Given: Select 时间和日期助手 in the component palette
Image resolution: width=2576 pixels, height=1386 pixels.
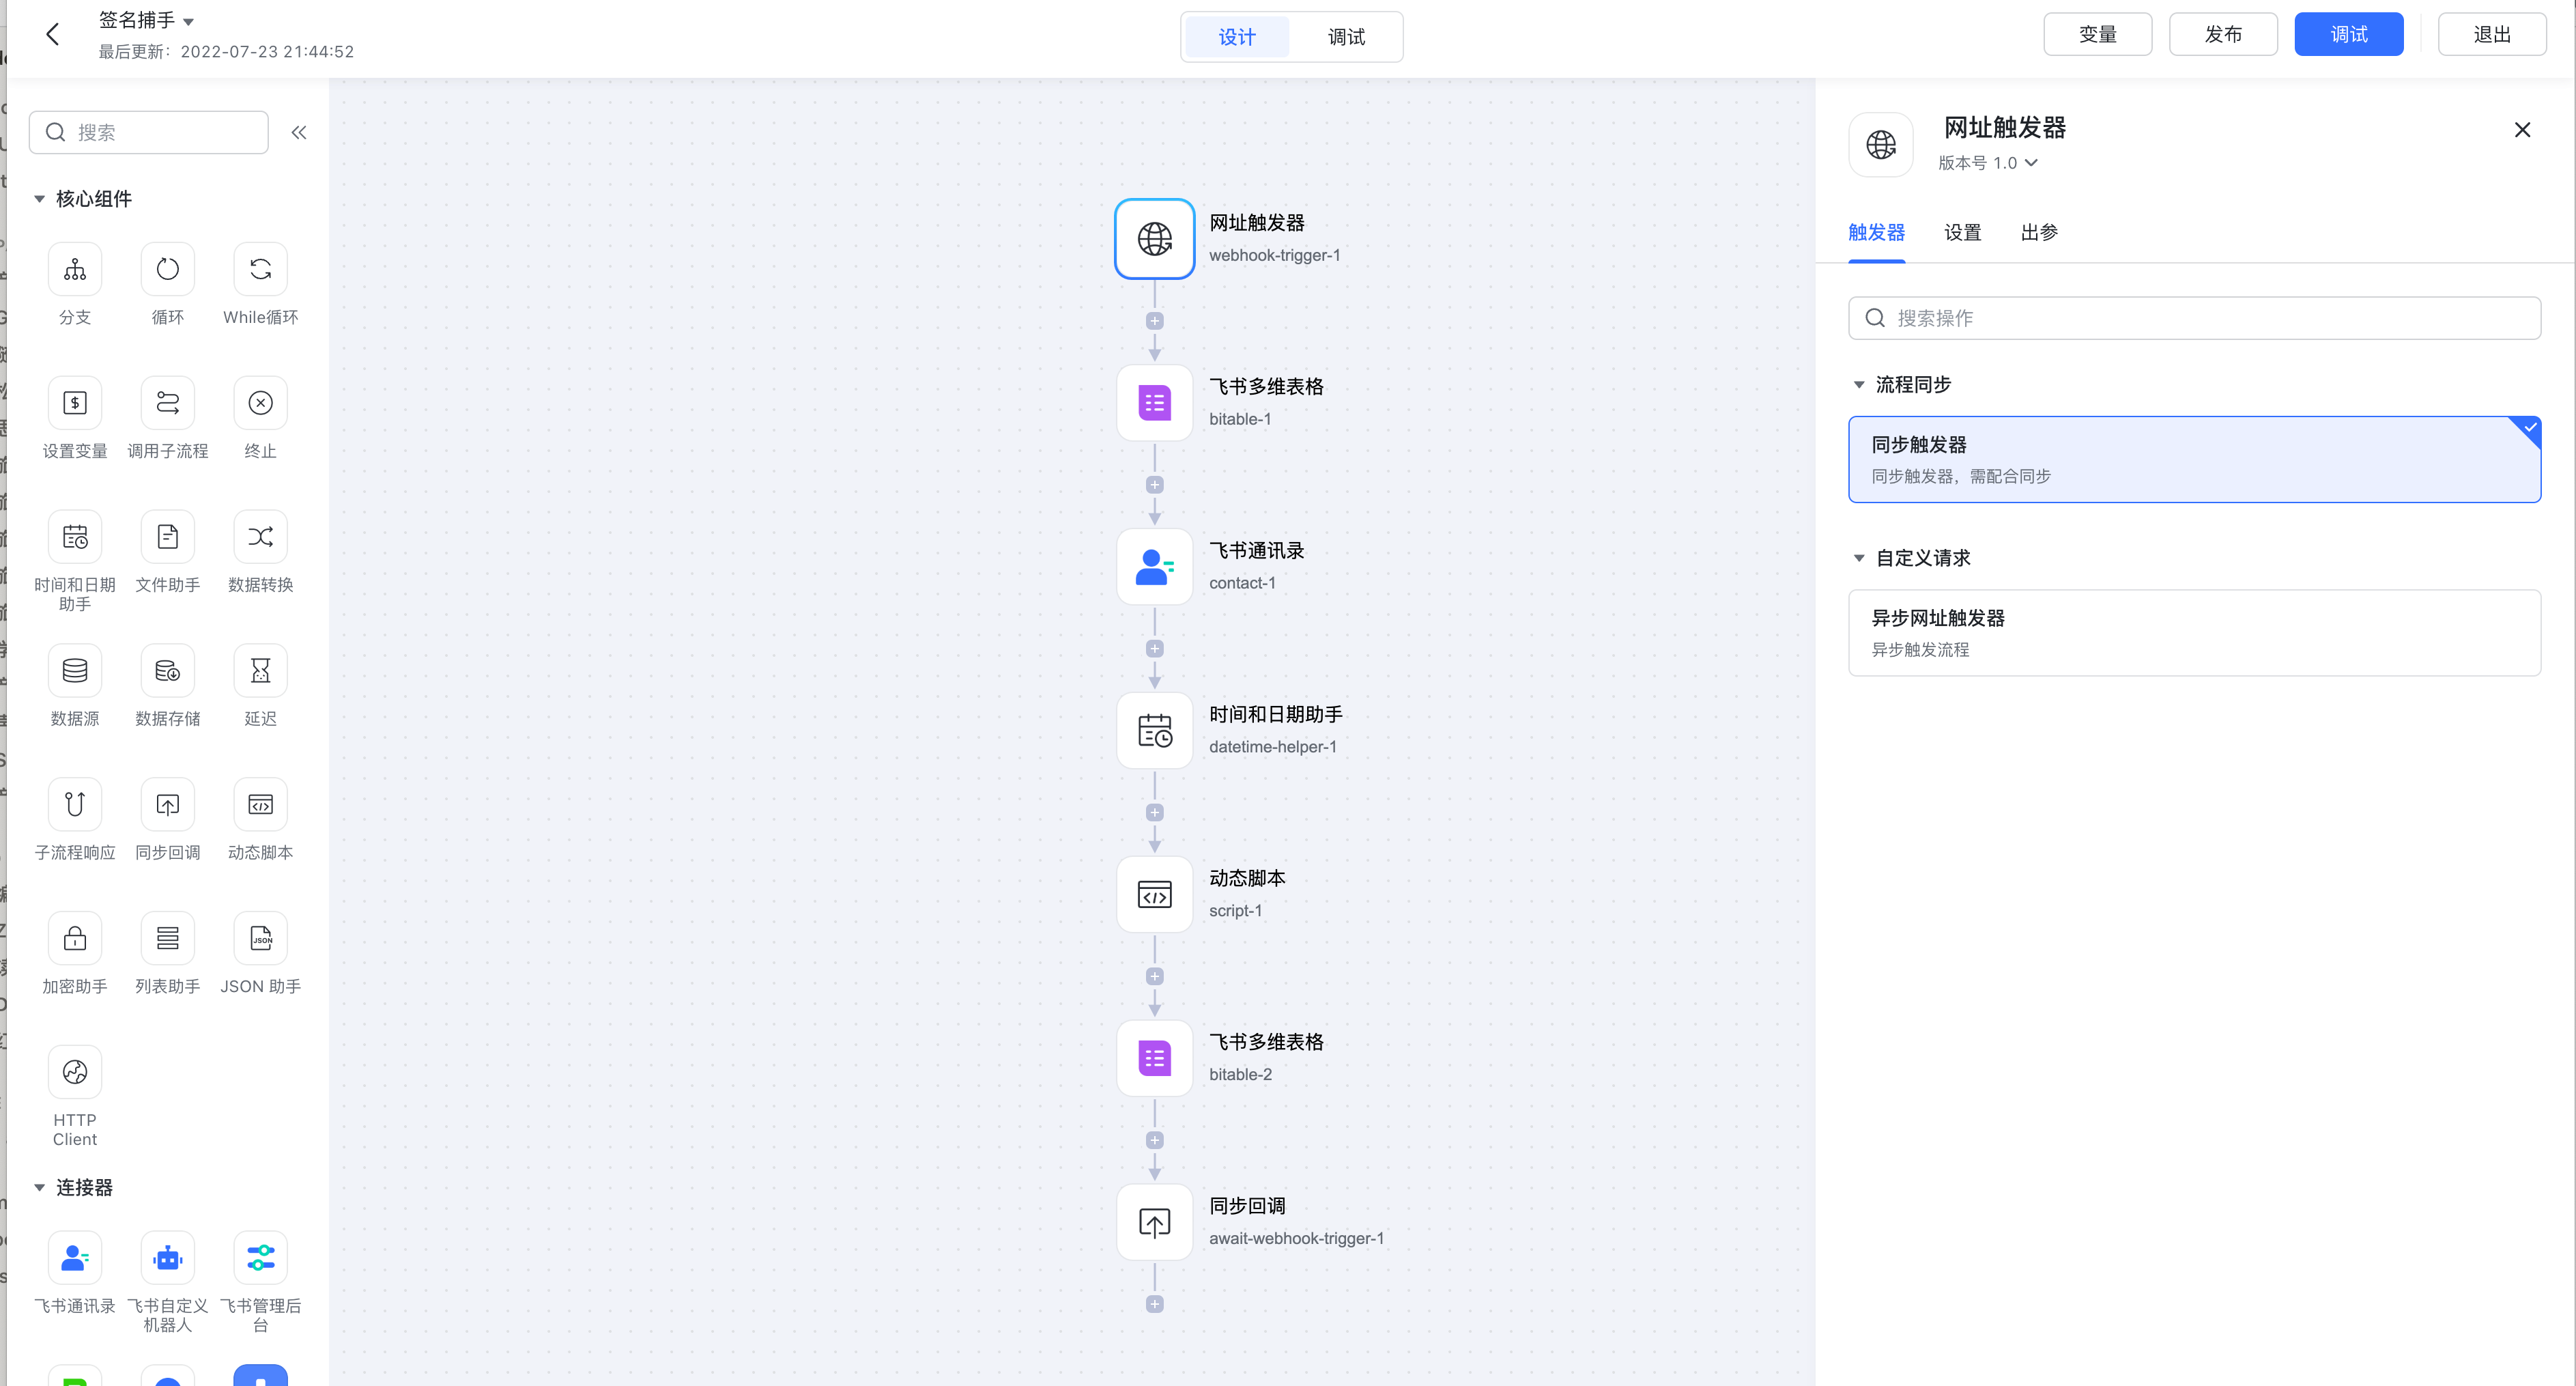Looking at the screenshot, I should click(x=75, y=537).
